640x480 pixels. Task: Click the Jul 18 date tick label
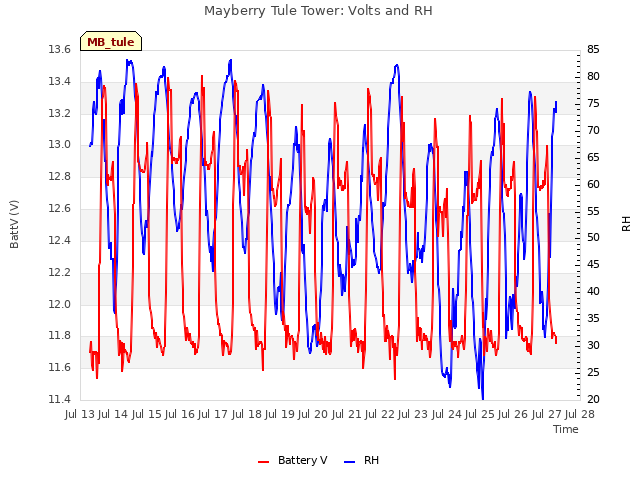point(247,414)
